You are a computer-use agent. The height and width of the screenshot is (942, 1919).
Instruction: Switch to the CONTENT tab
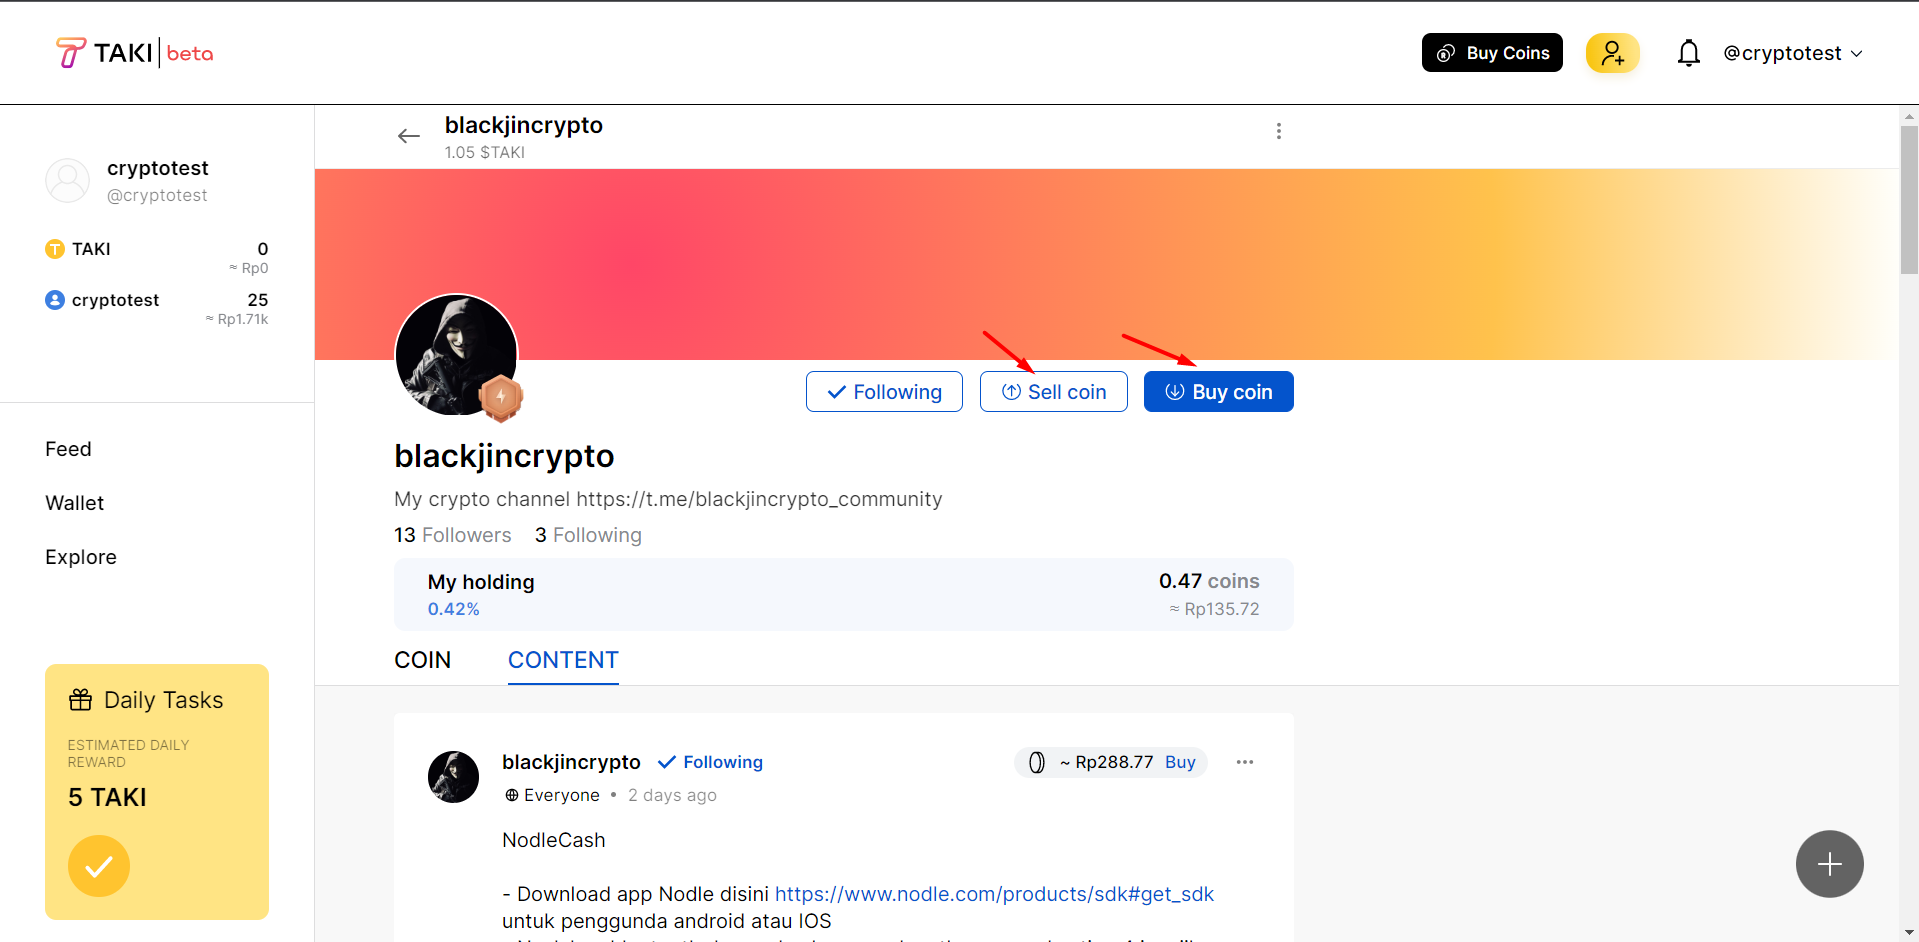click(x=563, y=660)
